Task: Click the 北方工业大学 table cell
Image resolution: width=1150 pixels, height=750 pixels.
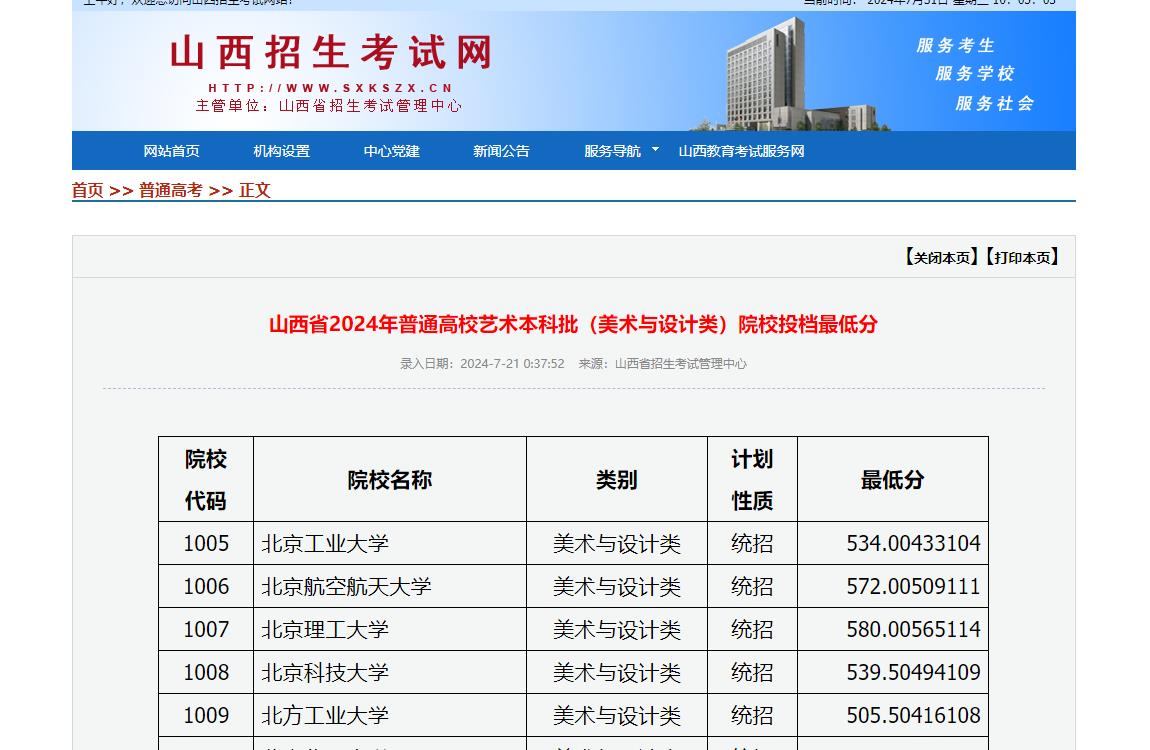Action: click(x=325, y=716)
